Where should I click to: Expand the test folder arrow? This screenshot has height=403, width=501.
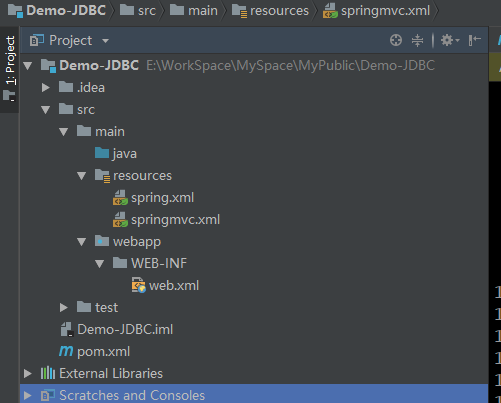(x=64, y=307)
